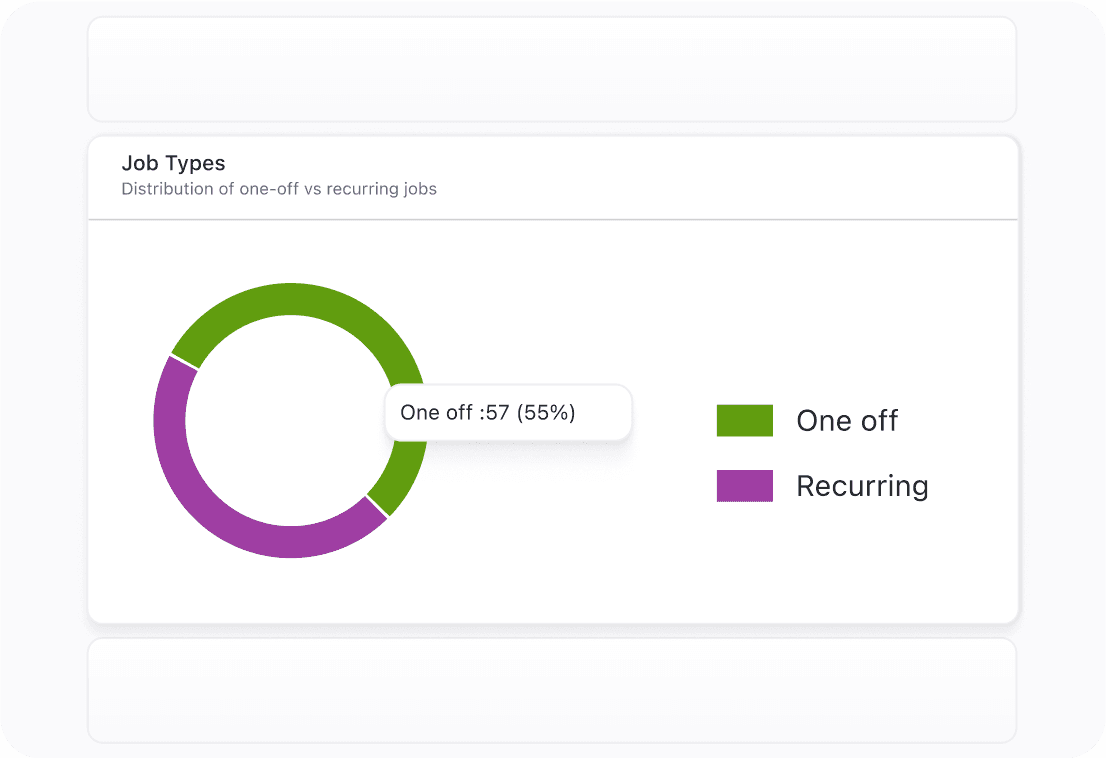Select the empty card above Job Types
1106x758 pixels.
(x=552, y=68)
